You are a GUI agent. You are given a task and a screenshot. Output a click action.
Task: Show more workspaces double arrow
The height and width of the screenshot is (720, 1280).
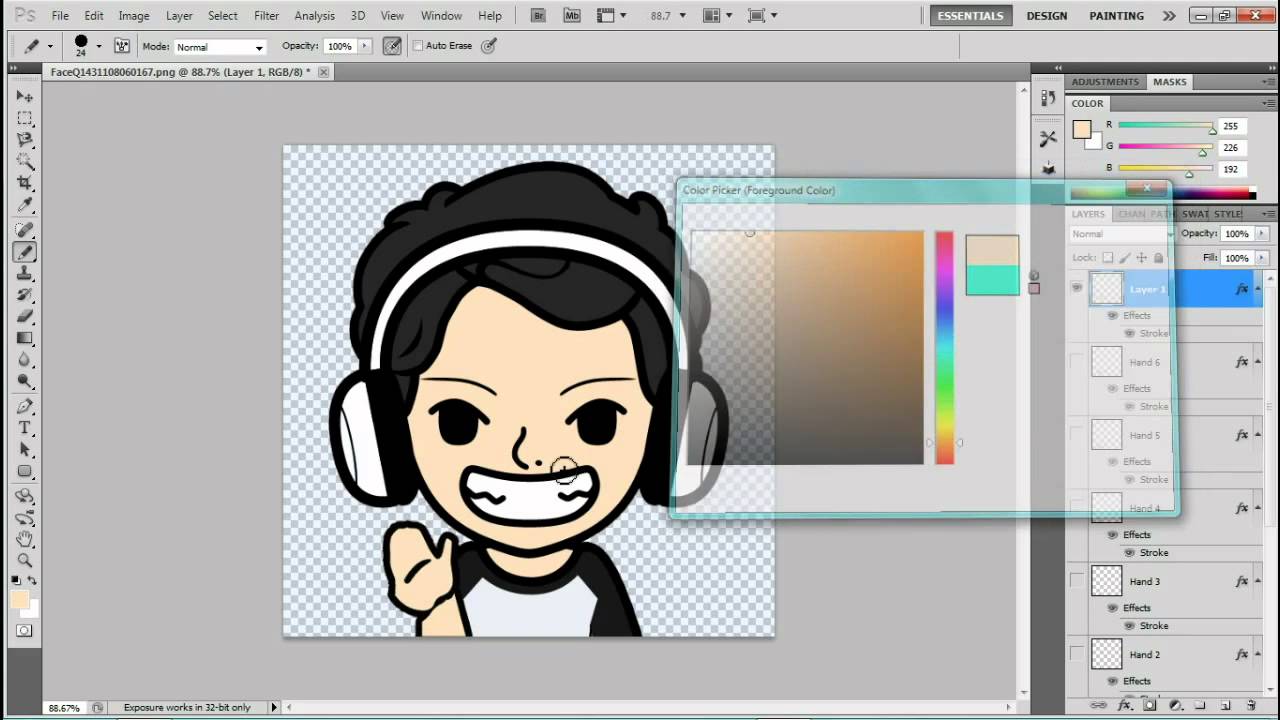[1169, 16]
